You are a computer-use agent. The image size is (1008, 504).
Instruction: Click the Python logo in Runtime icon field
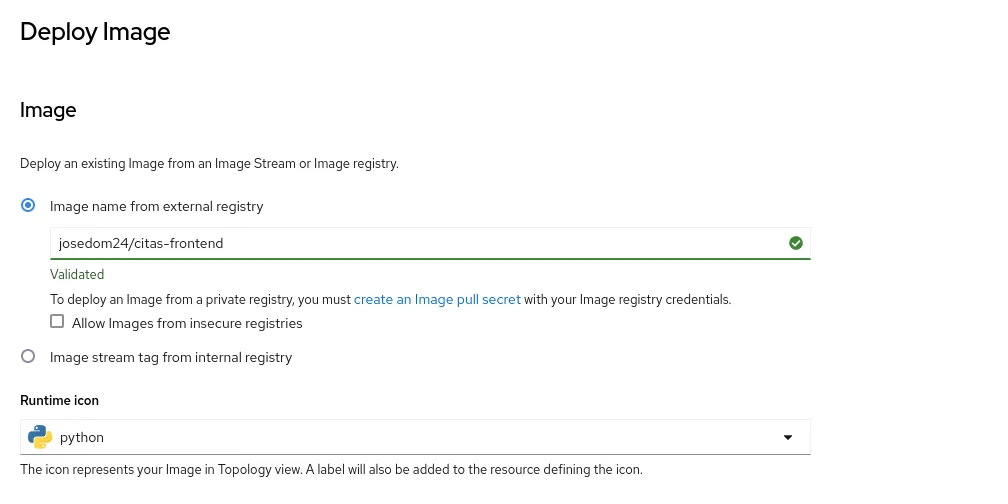(x=40, y=437)
